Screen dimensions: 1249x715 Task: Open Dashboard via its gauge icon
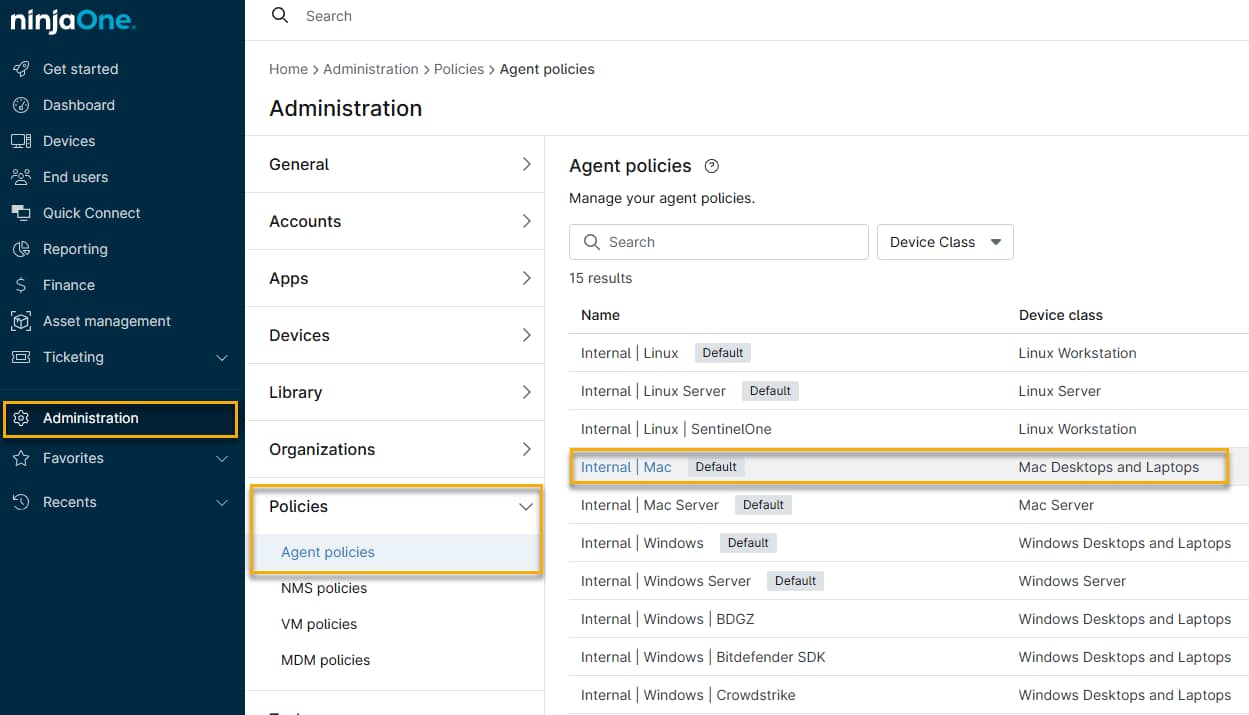point(21,105)
